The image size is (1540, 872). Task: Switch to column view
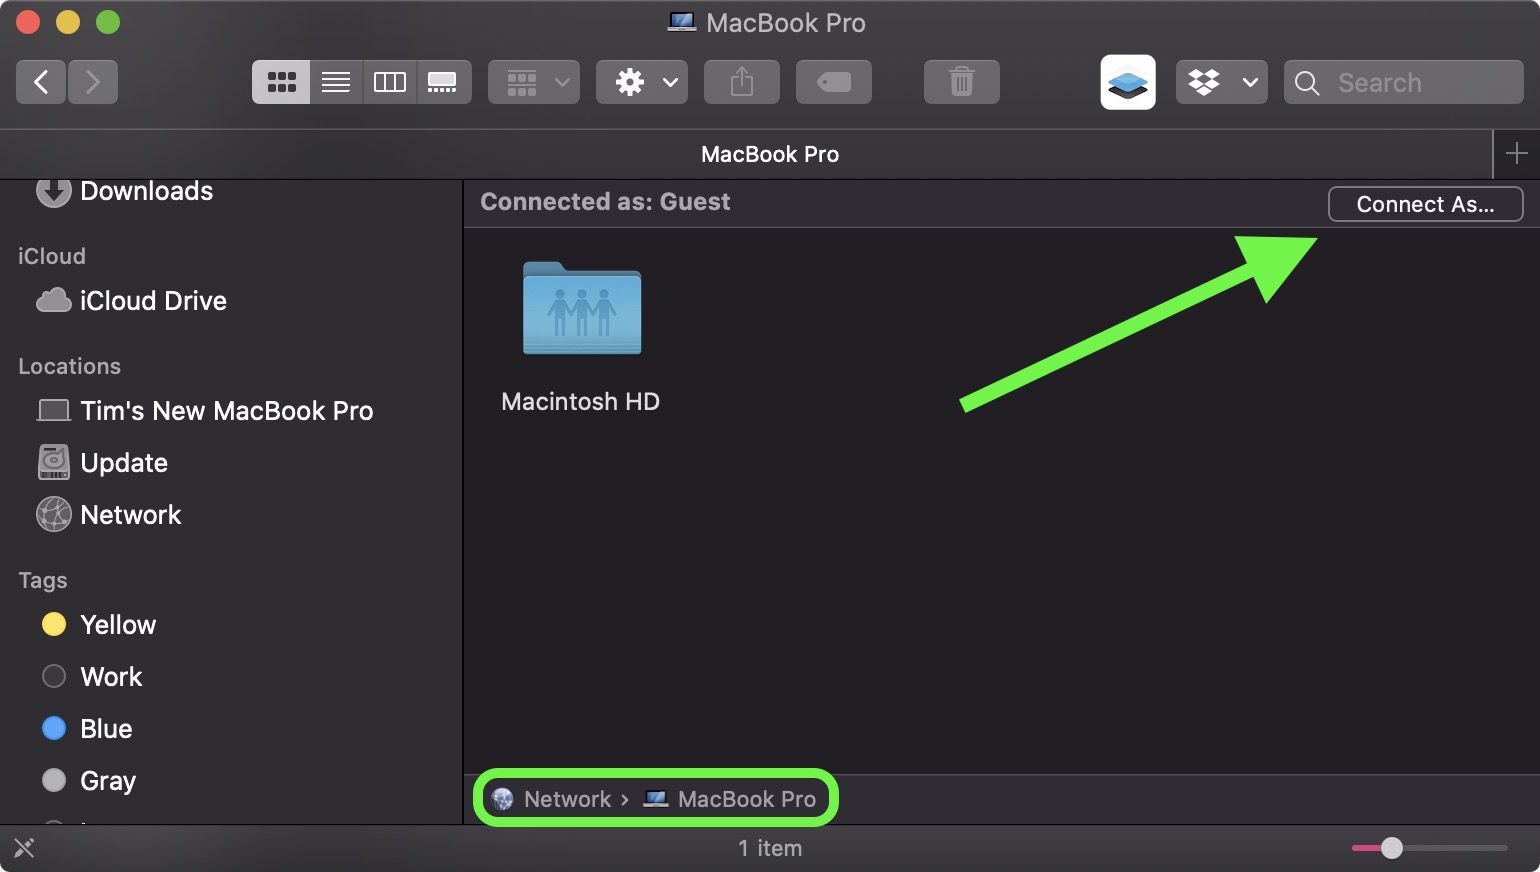(x=390, y=82)
